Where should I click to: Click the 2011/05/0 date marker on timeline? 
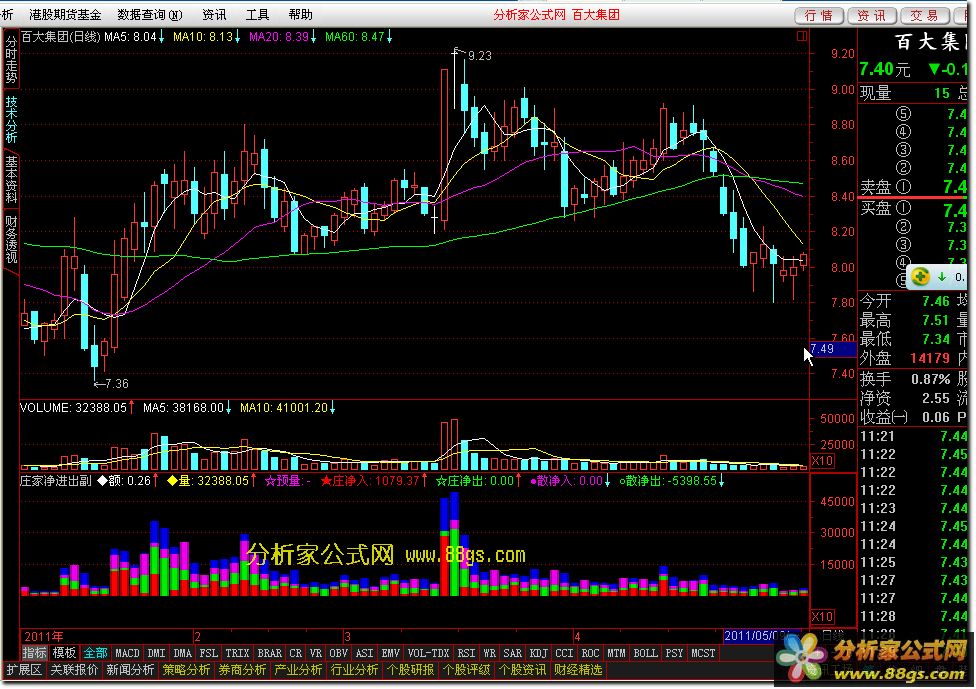(756, 636)
